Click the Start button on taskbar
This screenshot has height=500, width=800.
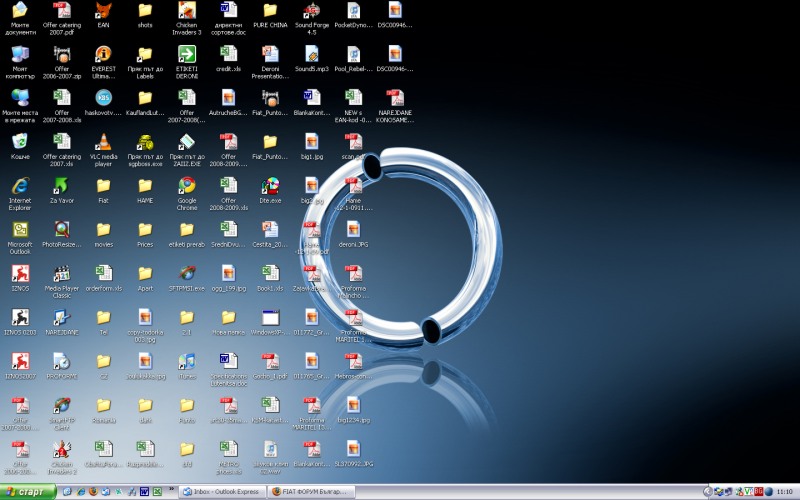[26, 492]
